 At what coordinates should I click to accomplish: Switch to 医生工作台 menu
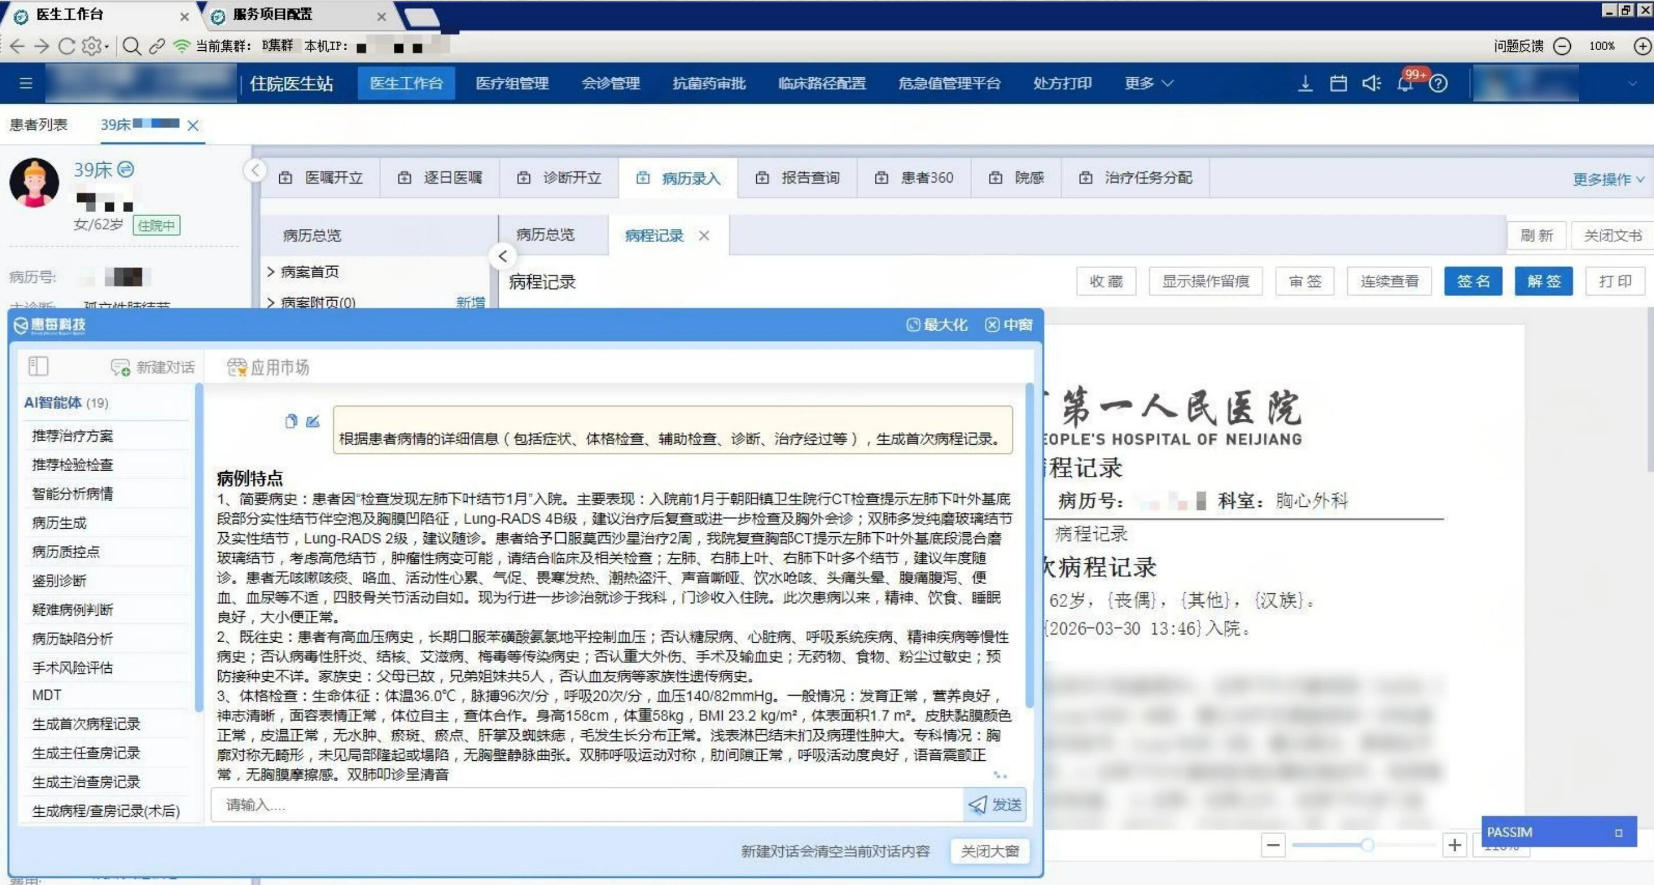(x=406, y=83)
